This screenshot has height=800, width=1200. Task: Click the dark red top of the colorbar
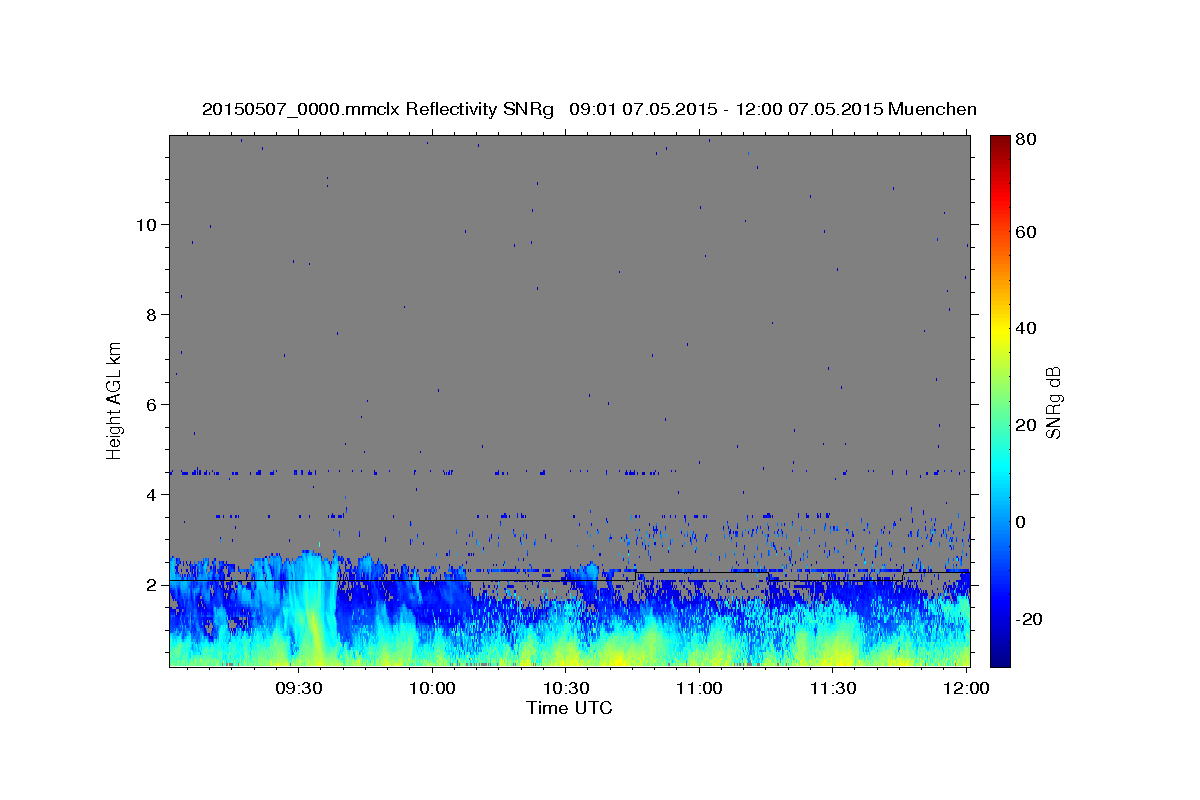[x=1000, y=143]
